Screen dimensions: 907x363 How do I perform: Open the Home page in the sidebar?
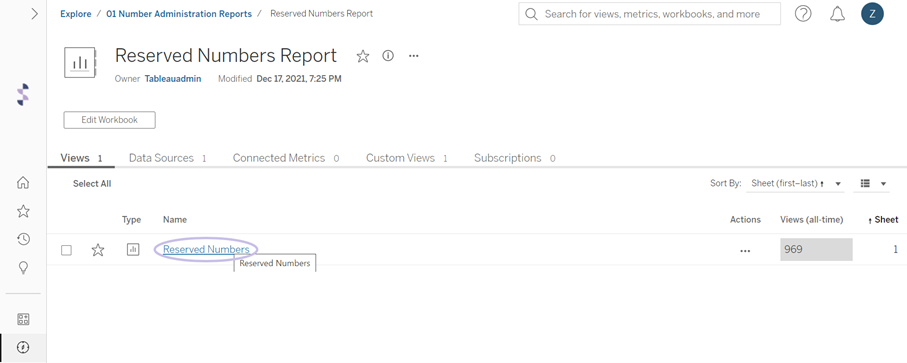point(23,183)
